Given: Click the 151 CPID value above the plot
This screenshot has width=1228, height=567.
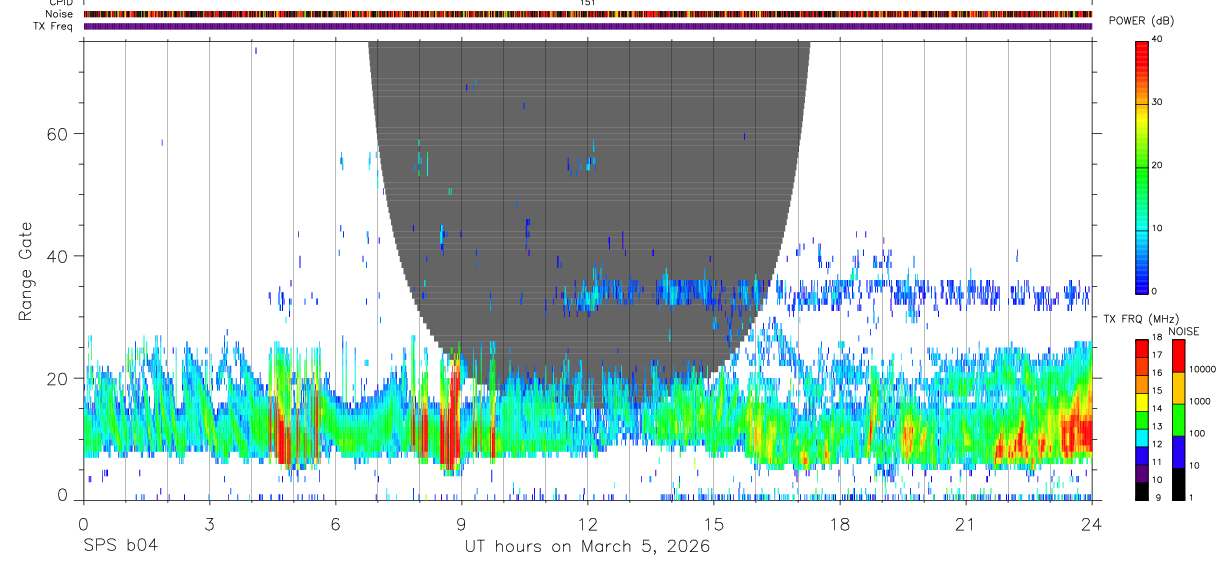Looking at the screenshot, I should tap(588, 3).
